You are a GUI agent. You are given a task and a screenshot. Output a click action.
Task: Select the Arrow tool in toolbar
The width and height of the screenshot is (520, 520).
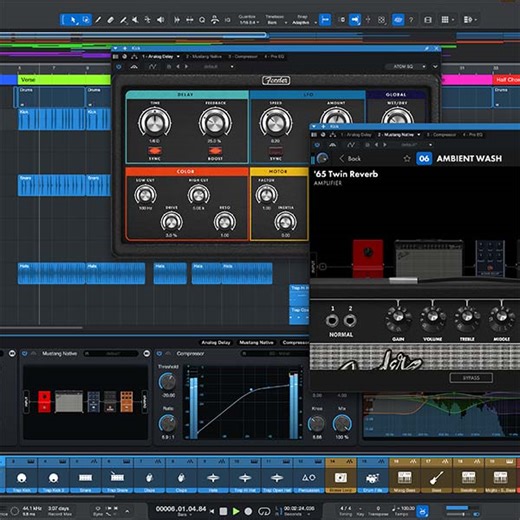point(72,20)
